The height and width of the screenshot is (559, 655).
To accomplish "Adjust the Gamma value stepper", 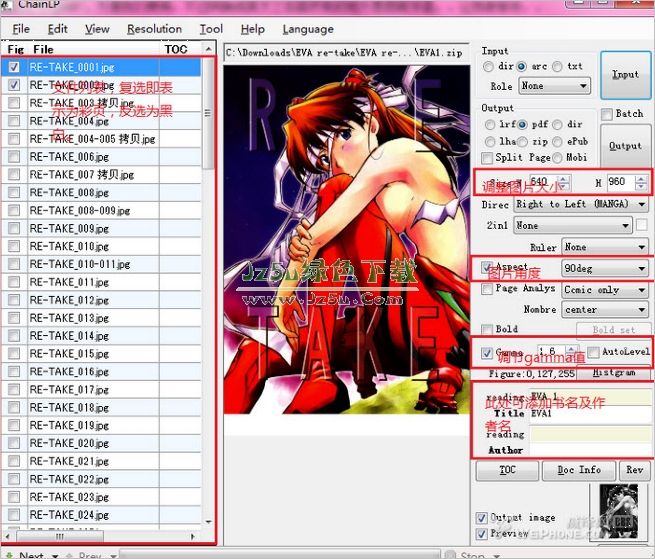I will pos(571,351).
